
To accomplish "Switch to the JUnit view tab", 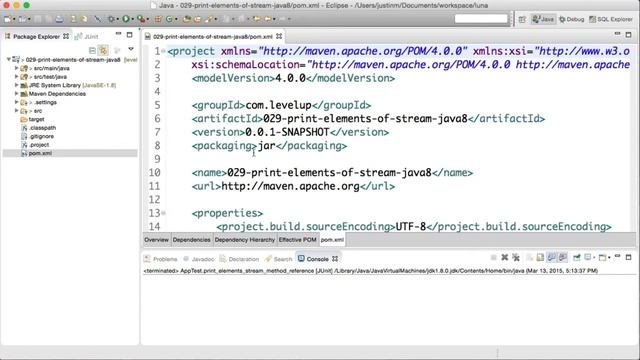I will [87, 36].
